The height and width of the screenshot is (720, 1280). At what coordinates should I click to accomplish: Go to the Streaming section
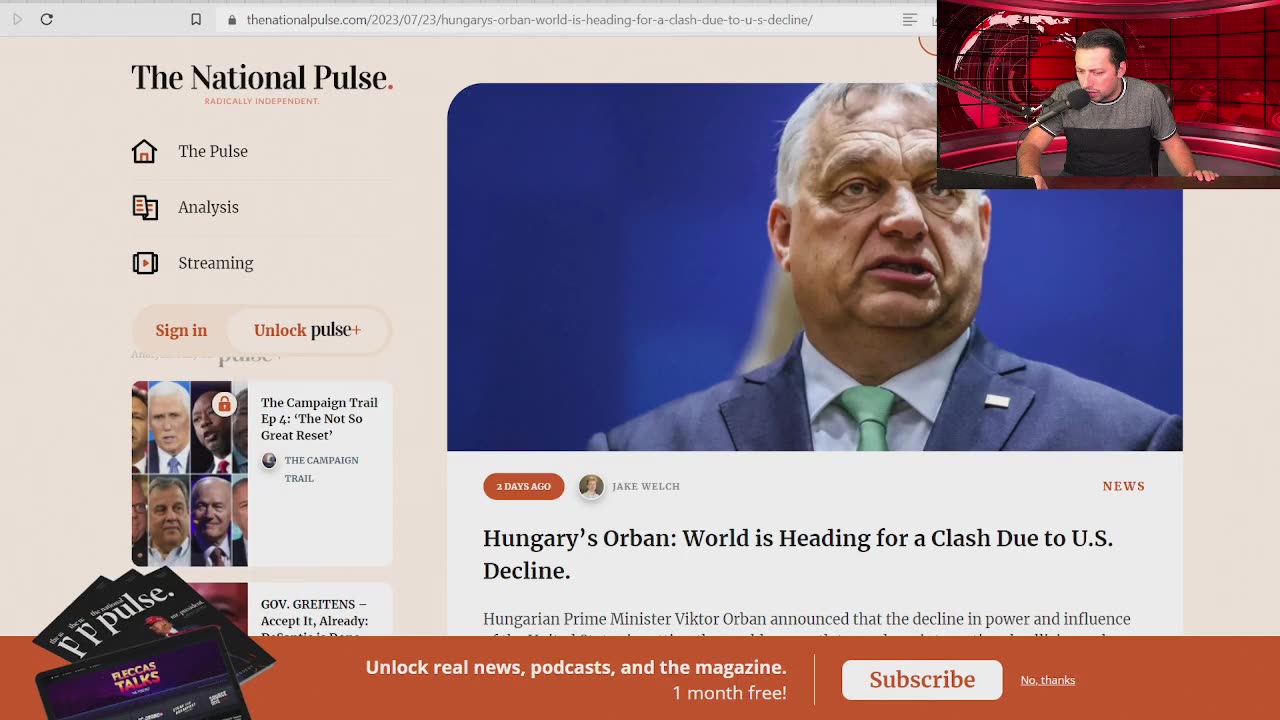(215, 263)
